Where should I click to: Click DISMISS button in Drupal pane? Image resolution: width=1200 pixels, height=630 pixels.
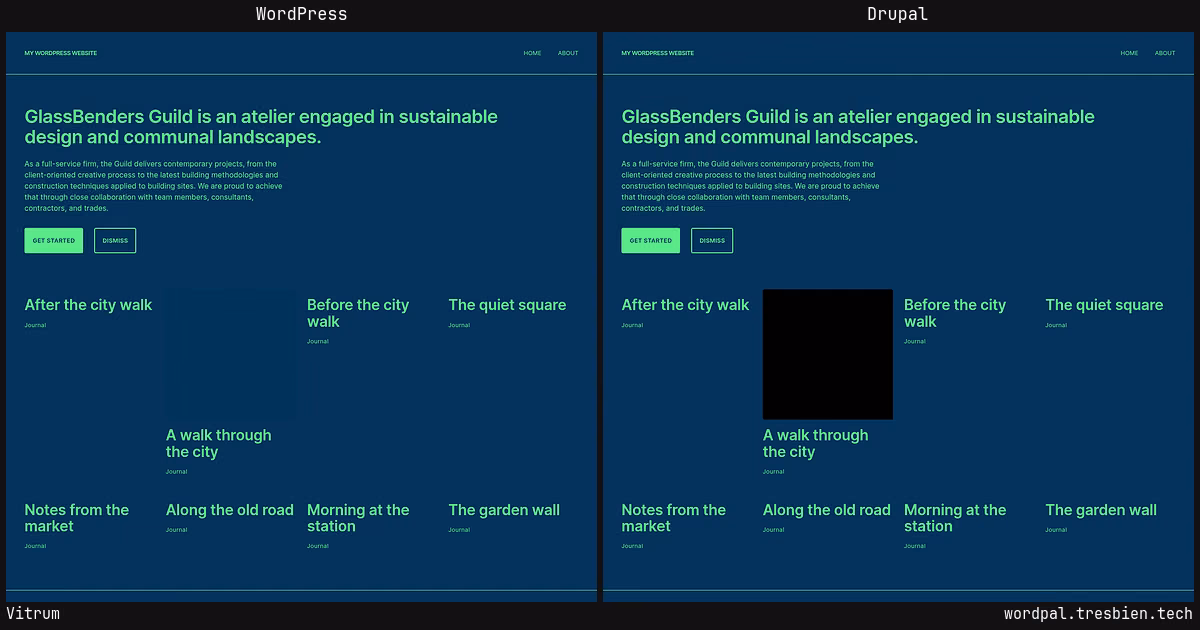coord(712,240)
